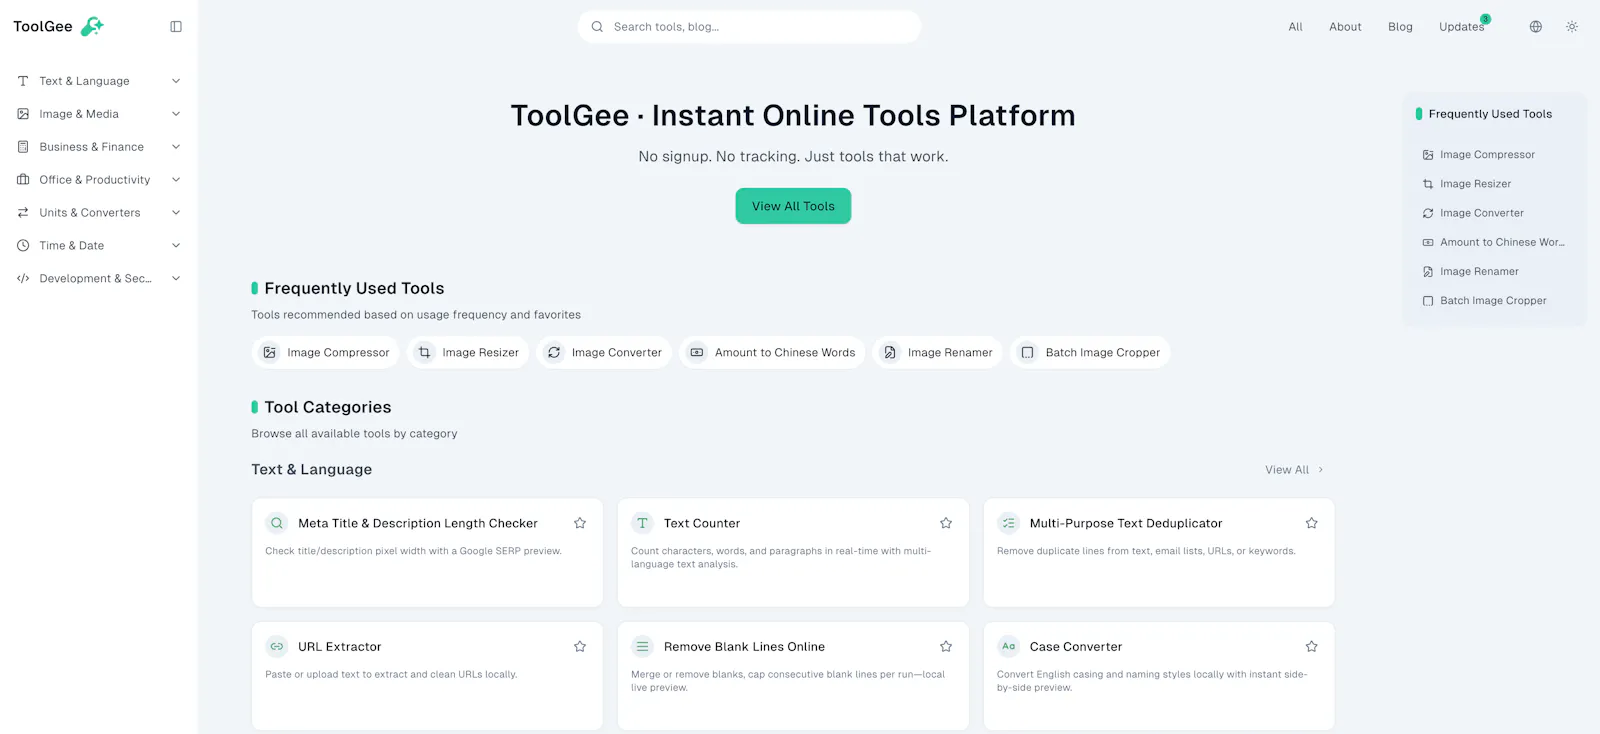Image resolution: width=1600 pixels, height=734 pixels.
Task: Click the language globe icon
Action: click(1536, 27)
